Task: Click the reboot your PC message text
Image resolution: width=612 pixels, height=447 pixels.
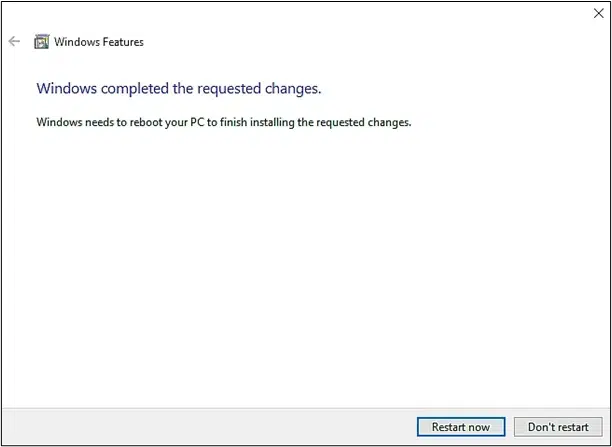Action: click(x=224, y=123)
